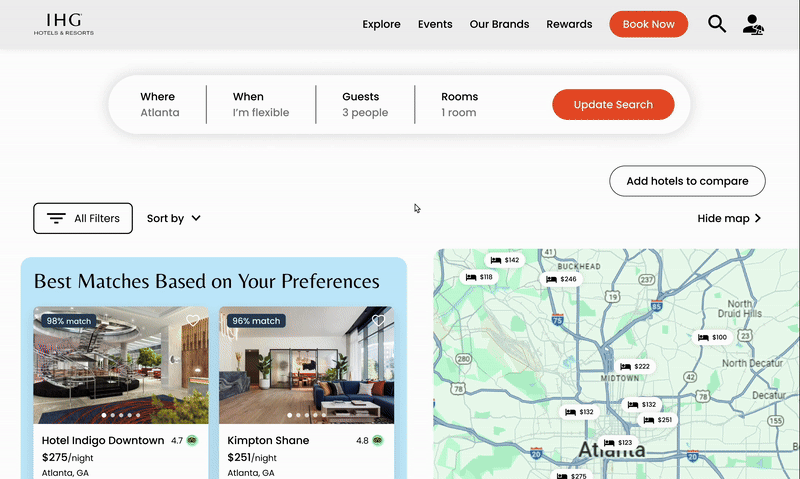Select the $118 map price marker
Image resolution: width=800 pixels, height=479 pixels.
[x=479, y=277]
